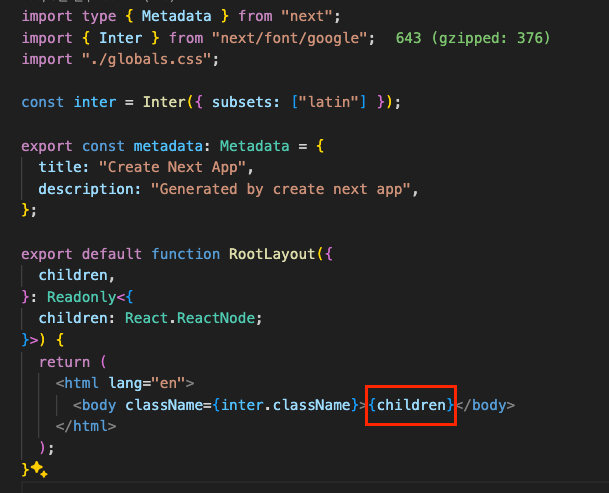The height and width of the screenshot is (493, 609).
Task: Click the "Create Next App" title string
Action: 172,167
